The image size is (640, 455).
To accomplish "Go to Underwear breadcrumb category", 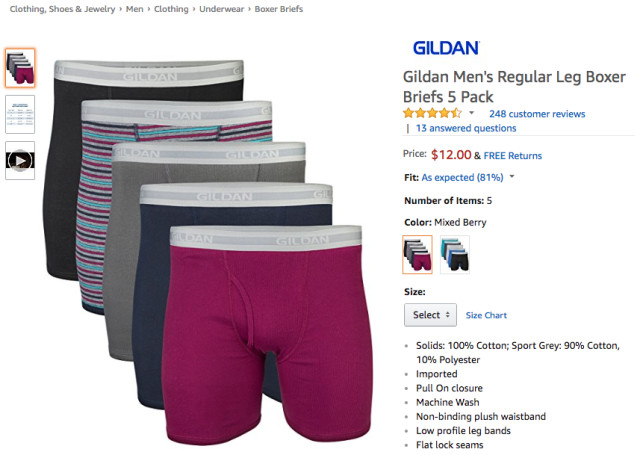I will [221, 9].
